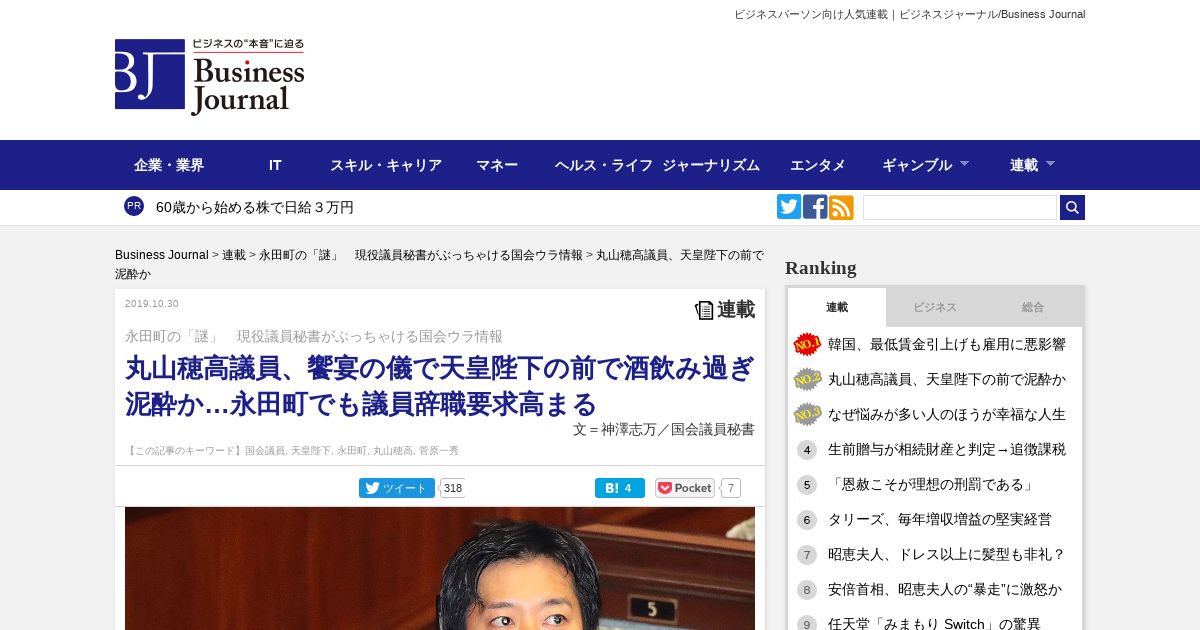
Task: Open ranking article なぜ悩みが多い人のほうが幸福な人生
Action: coord(947,414)
